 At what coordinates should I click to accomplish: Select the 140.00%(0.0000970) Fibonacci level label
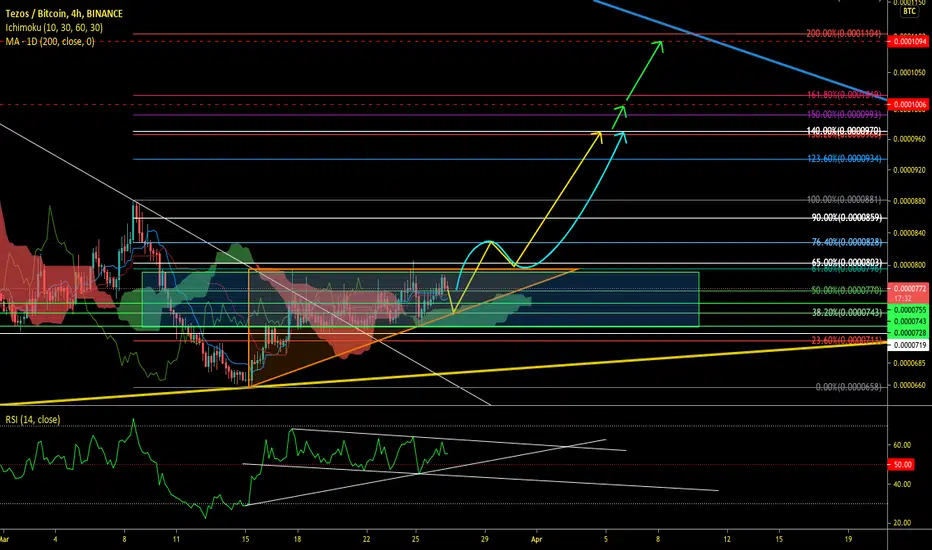click(x=843, y=131)
